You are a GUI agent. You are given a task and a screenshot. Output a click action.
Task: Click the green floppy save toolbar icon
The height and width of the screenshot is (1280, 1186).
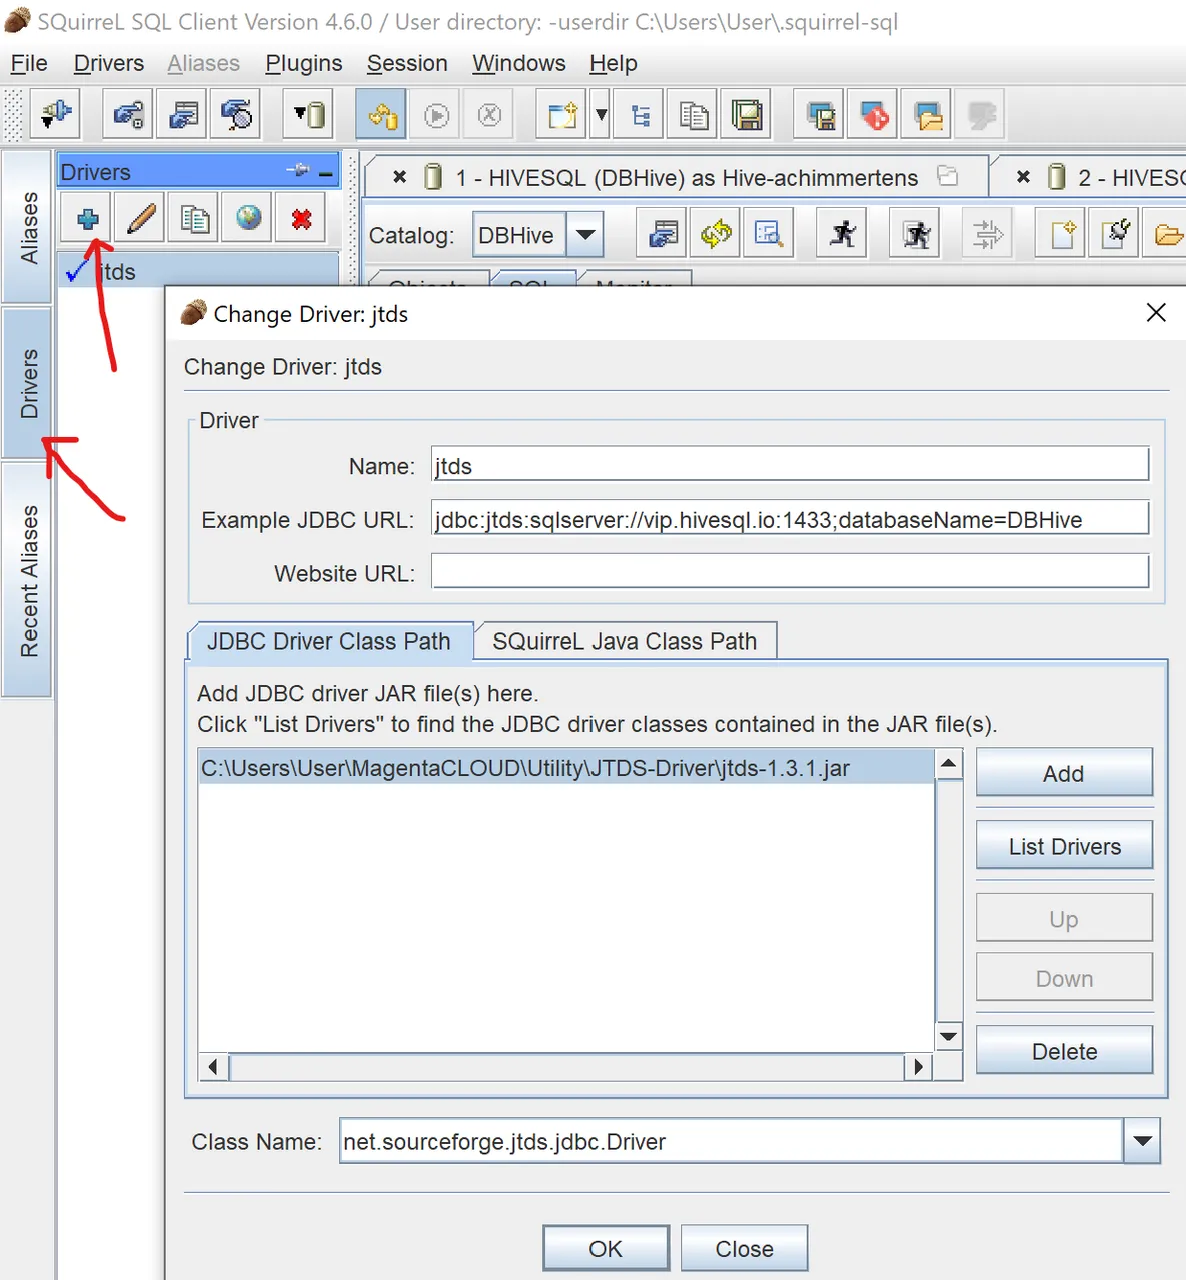point(746,114)
